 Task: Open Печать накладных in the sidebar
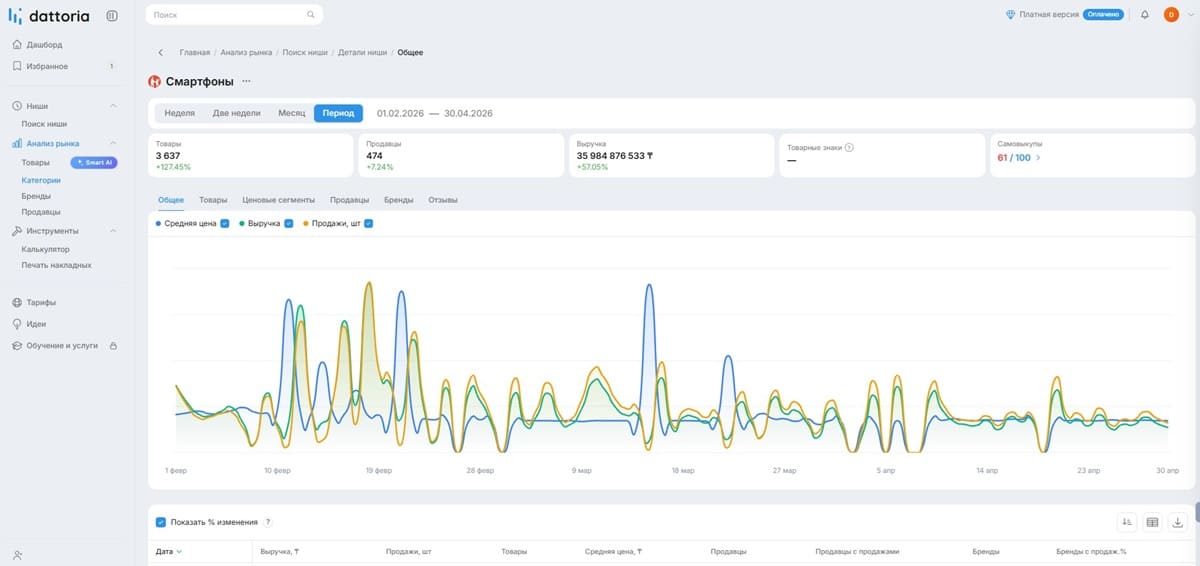(x=57, y=265)
